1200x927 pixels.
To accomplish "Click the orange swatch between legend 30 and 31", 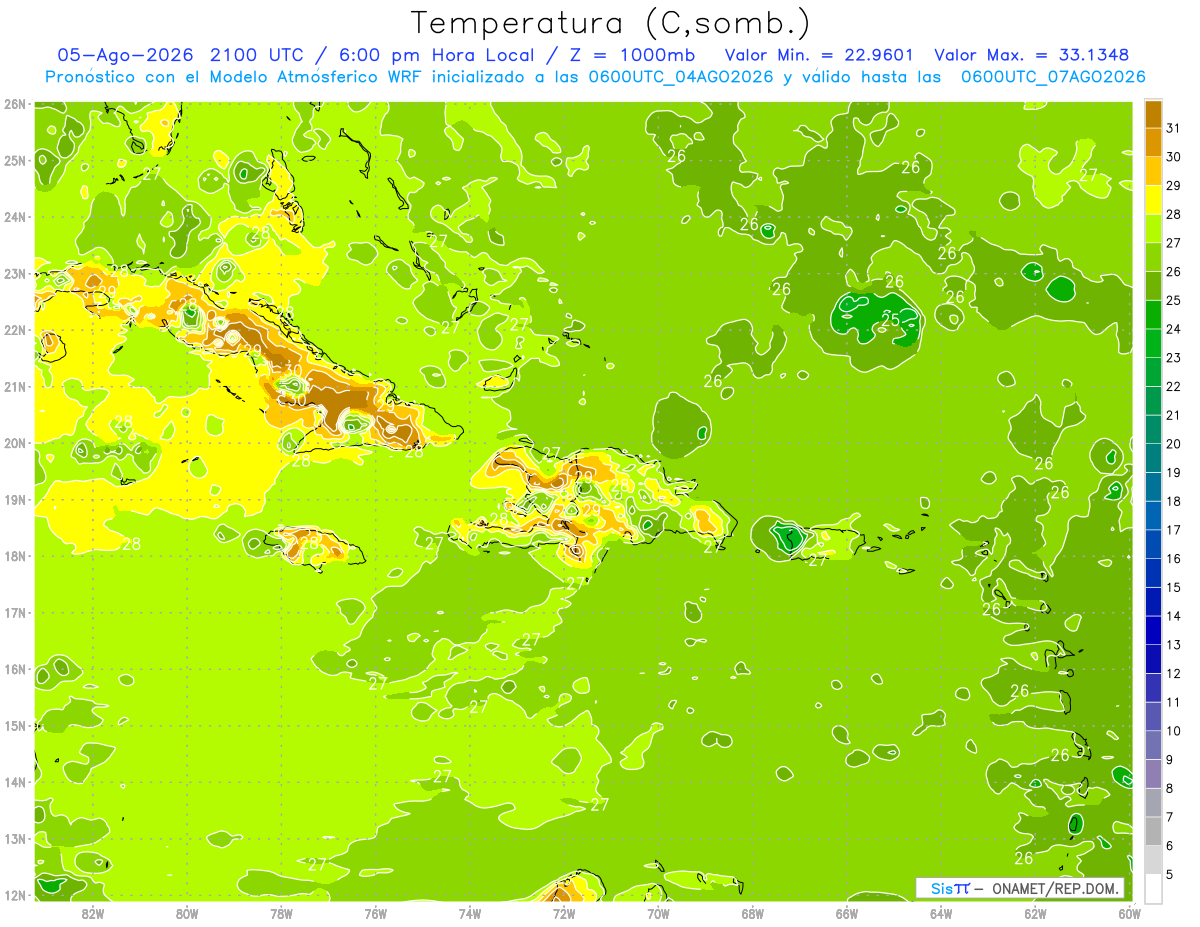I will 1154,142.
